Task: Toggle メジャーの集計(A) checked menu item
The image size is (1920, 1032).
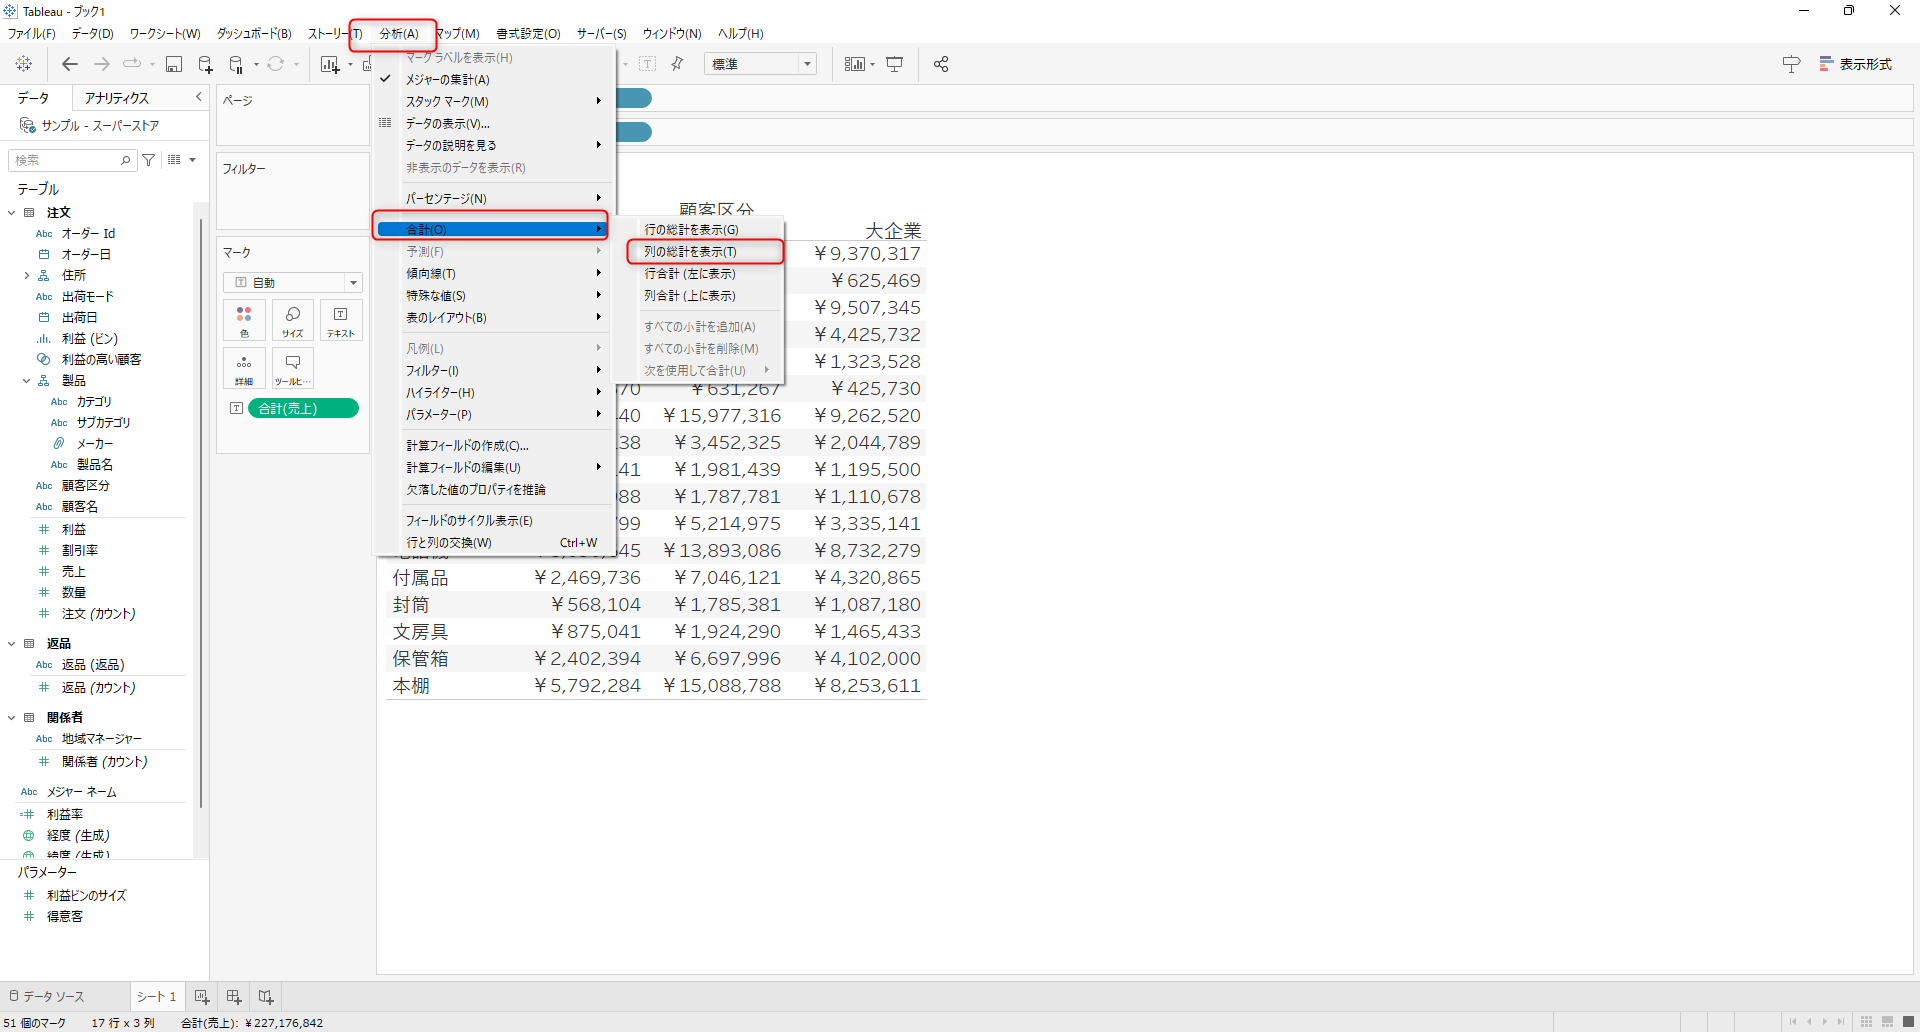Action: (x=447, y=80)
